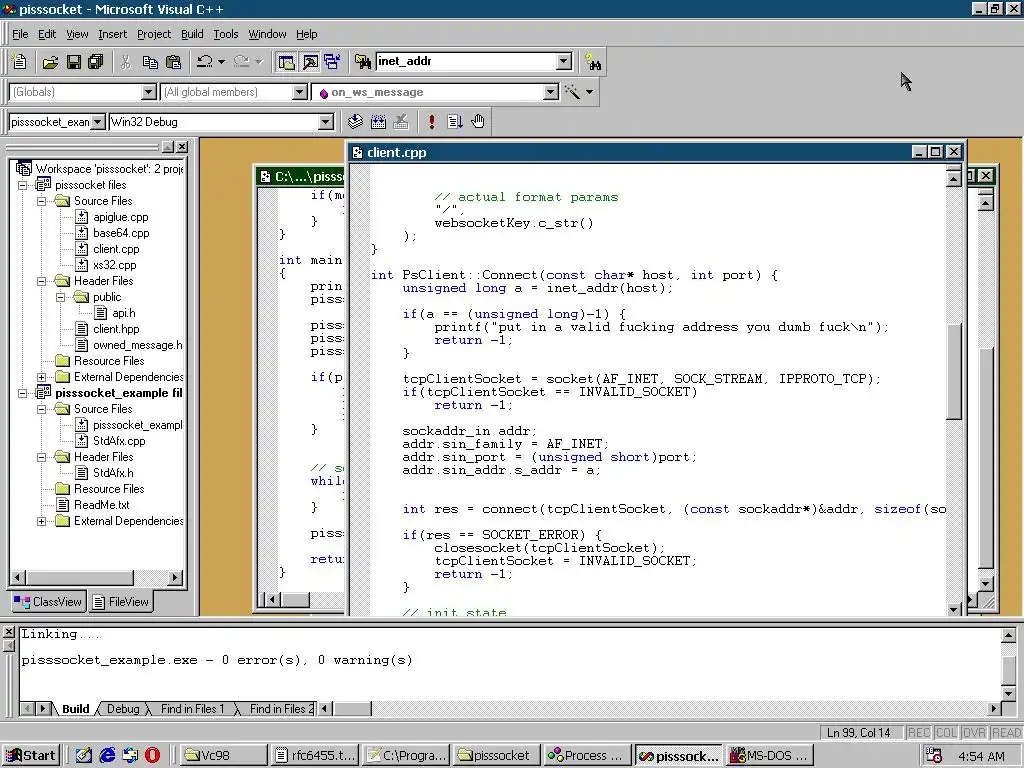The height and width of the screenshot is (768, 1024).
Task: Select StdAfx.cpp in file tree
Action: click(120, 441)
